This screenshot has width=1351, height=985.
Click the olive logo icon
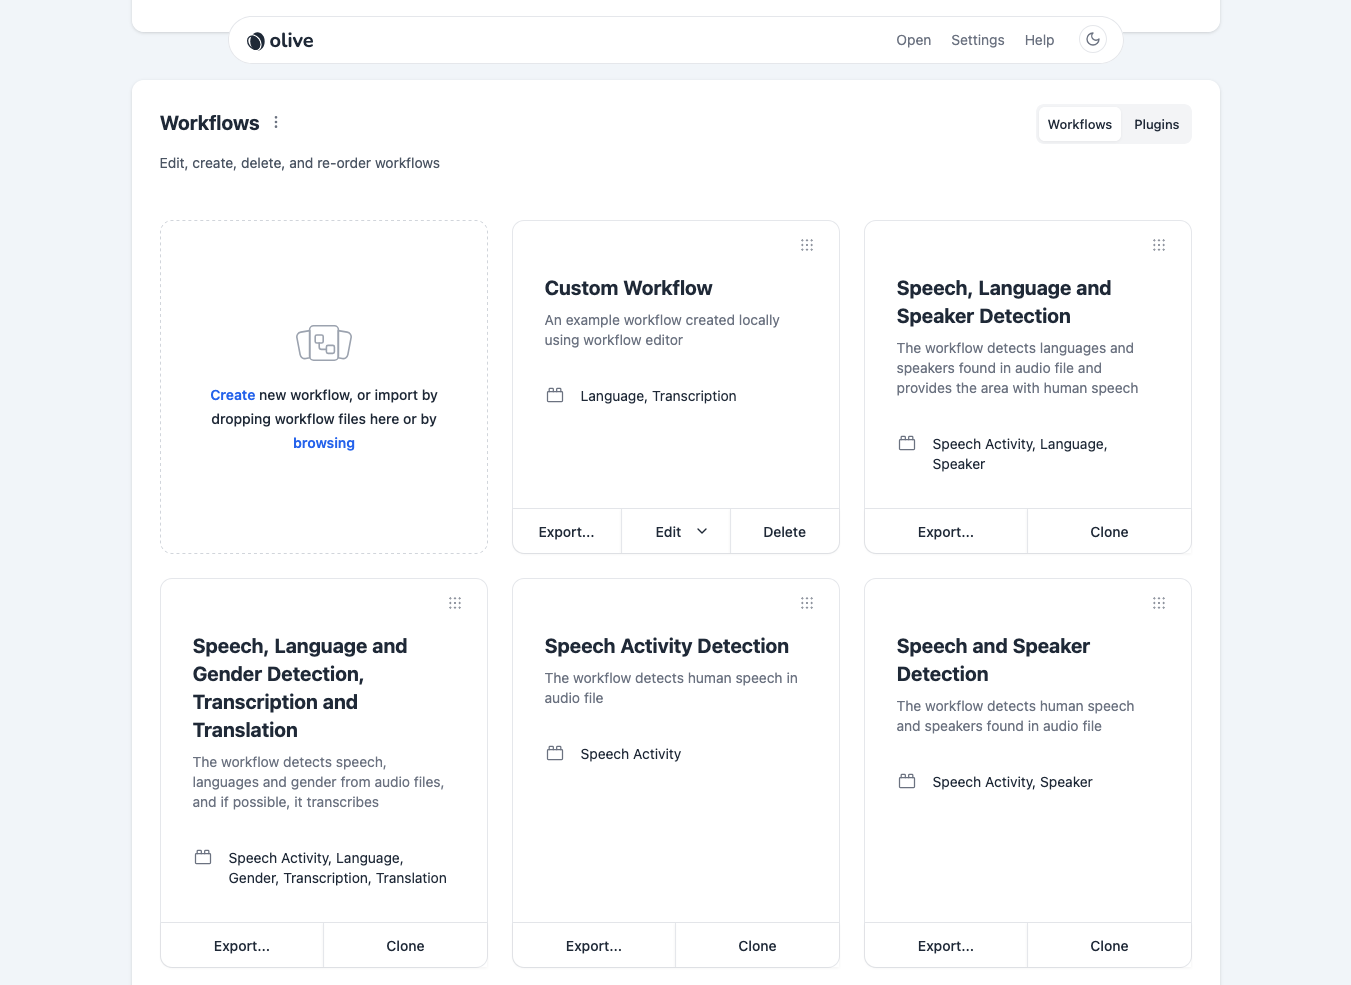(x=255, y=40)
